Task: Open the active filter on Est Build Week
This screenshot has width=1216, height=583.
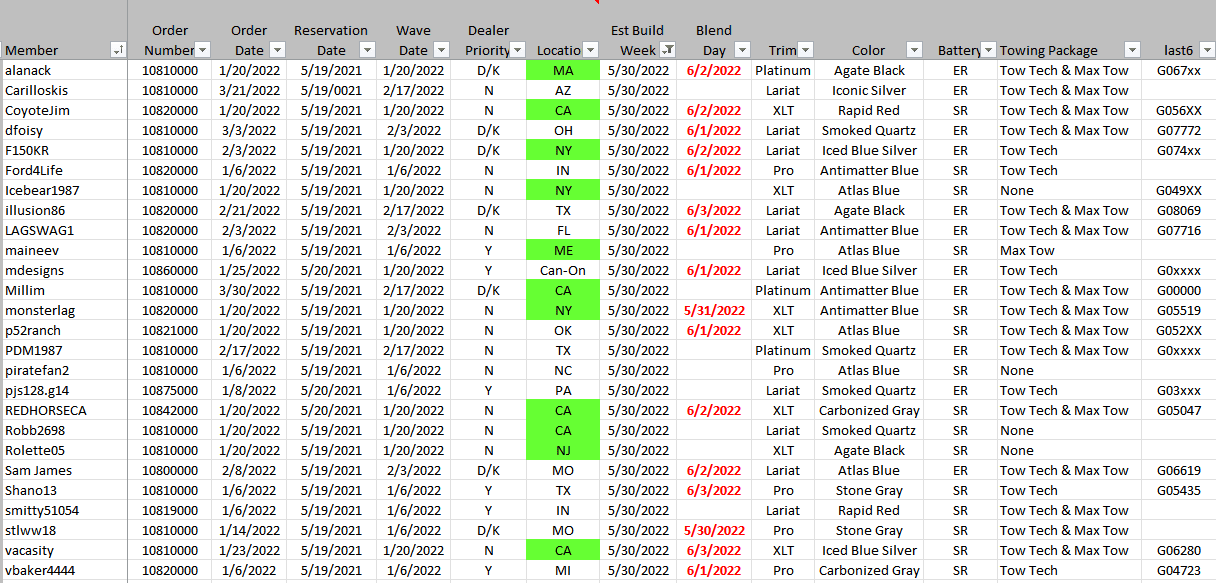Action: click(668, 50)
